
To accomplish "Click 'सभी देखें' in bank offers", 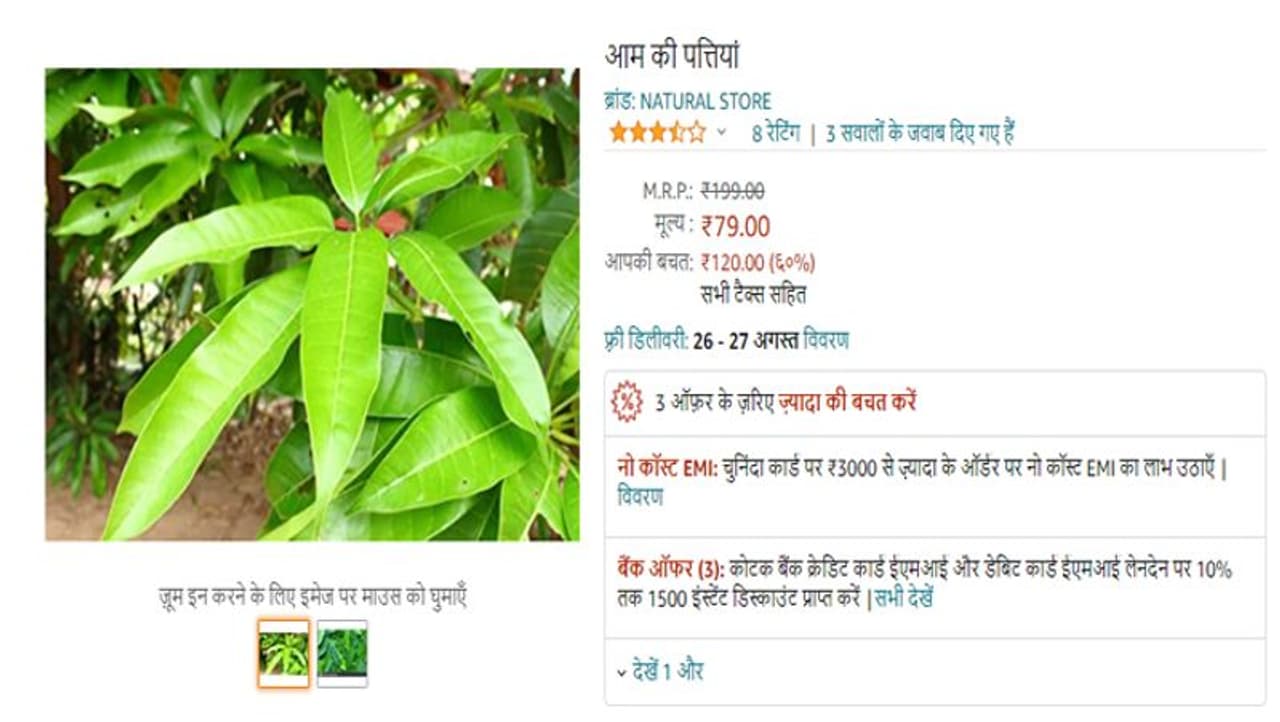I will [904, 600].
